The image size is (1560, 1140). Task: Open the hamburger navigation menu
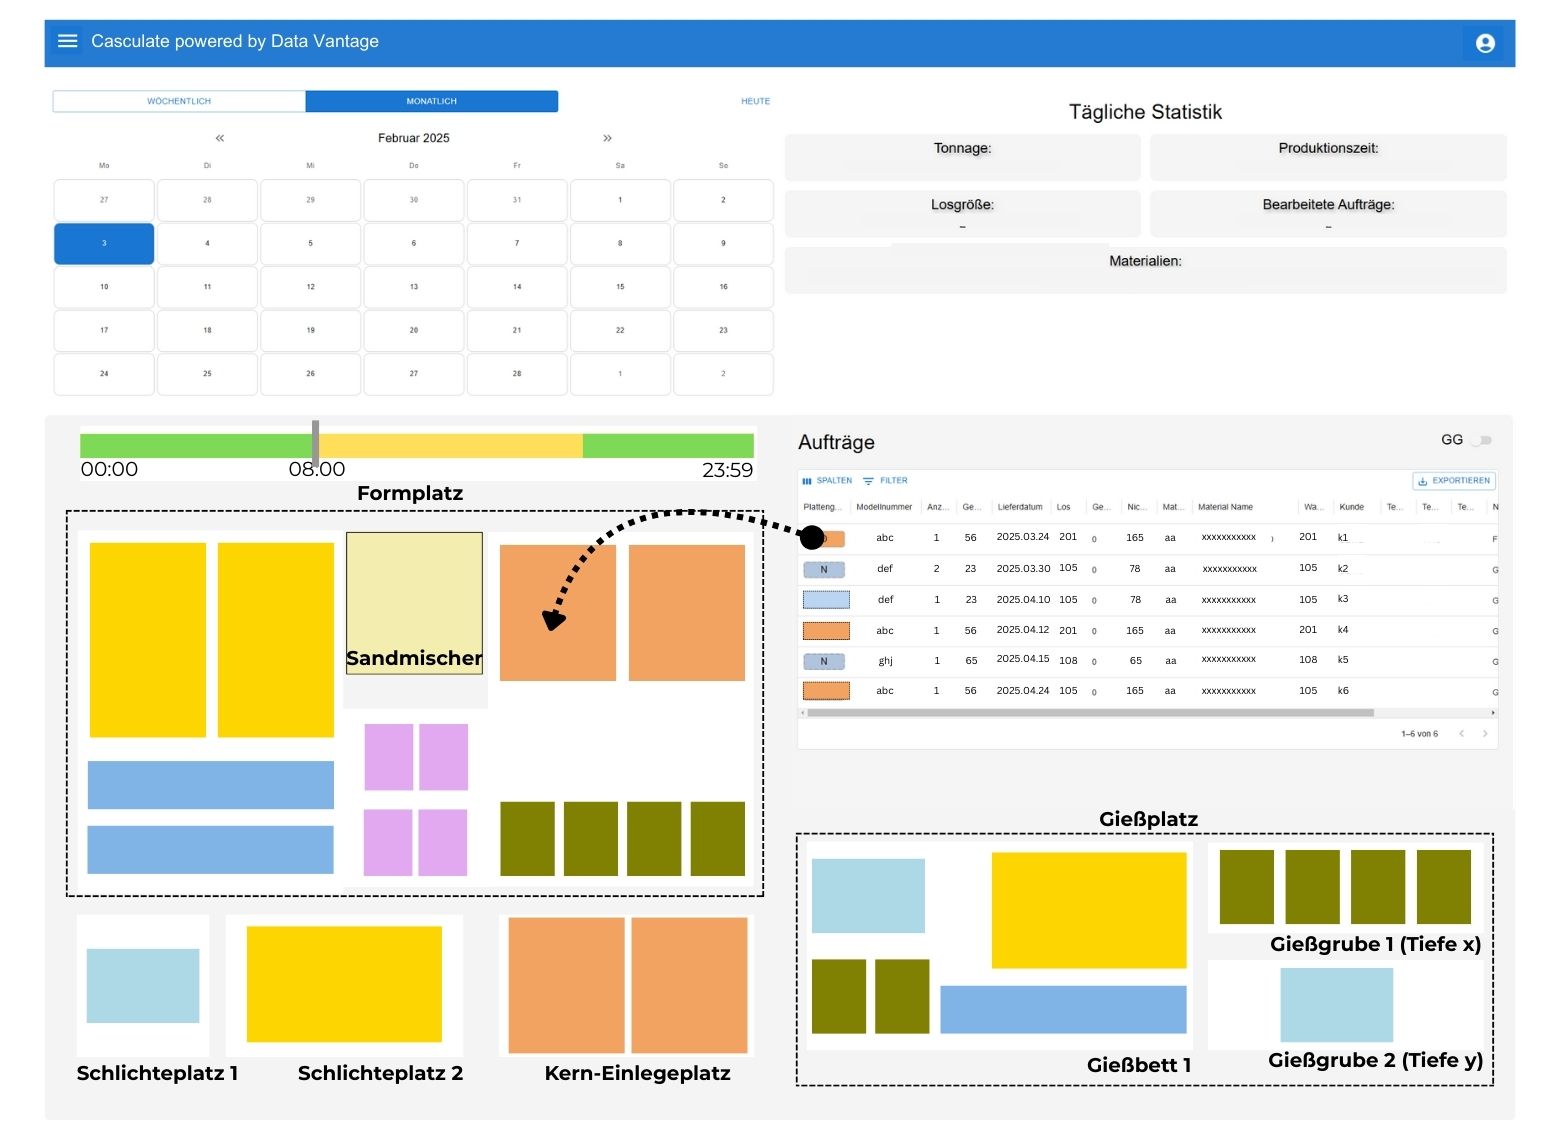68,41
